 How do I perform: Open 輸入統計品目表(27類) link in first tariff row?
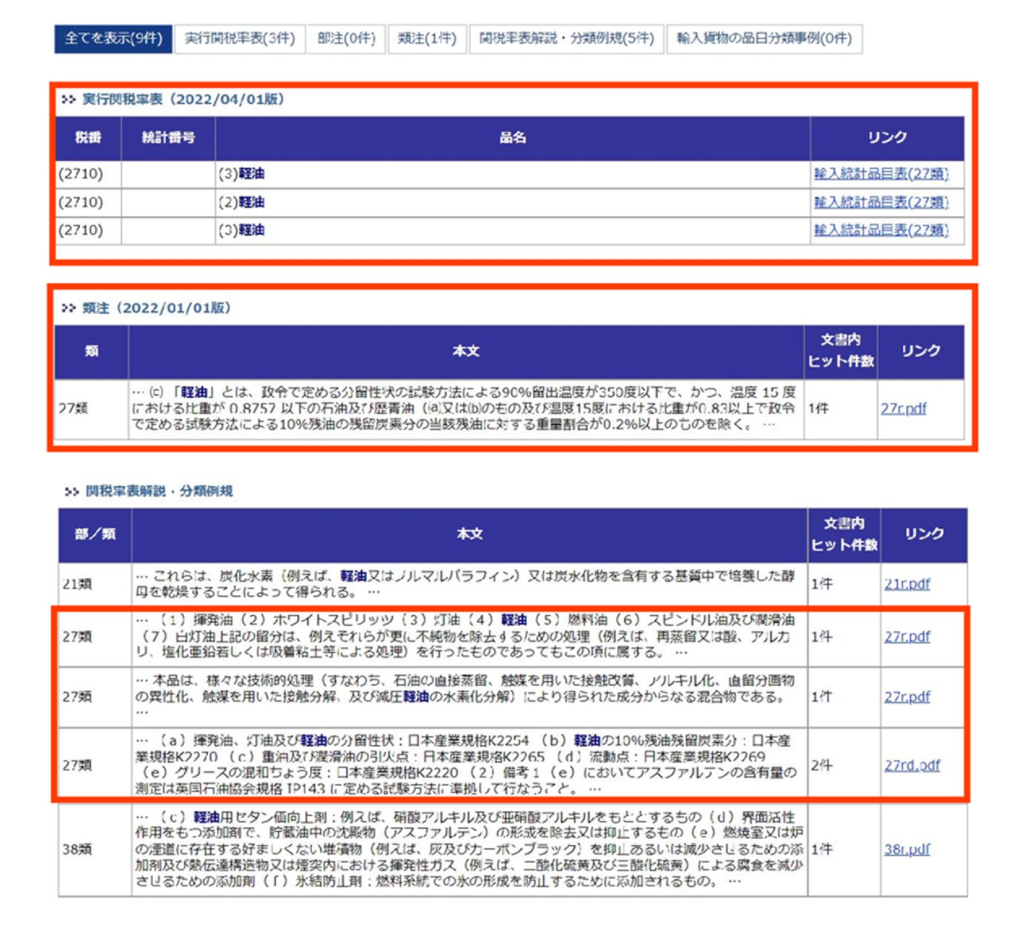pyautogui.click(x=881, y=174)
